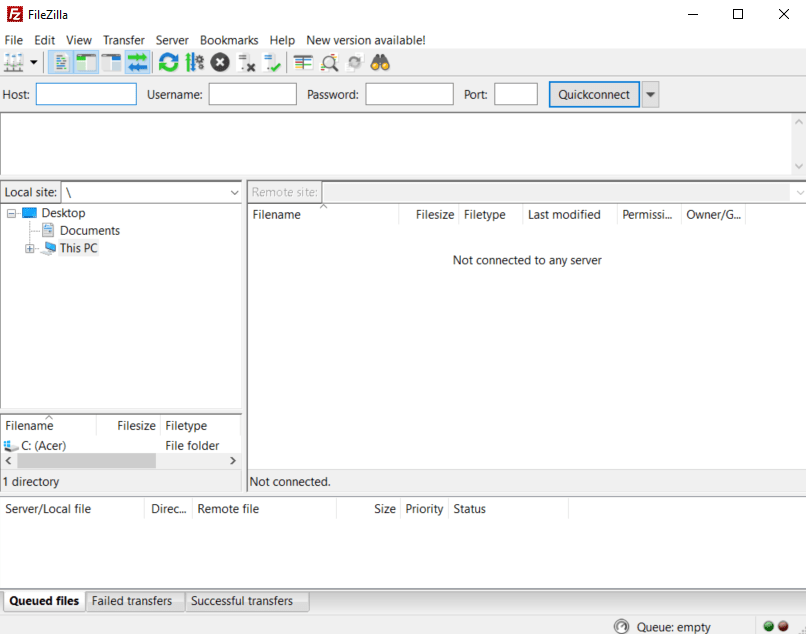Open the Help menu
Image resolution: width=806 pixels, height=634 pixels.
pos(282,40)
